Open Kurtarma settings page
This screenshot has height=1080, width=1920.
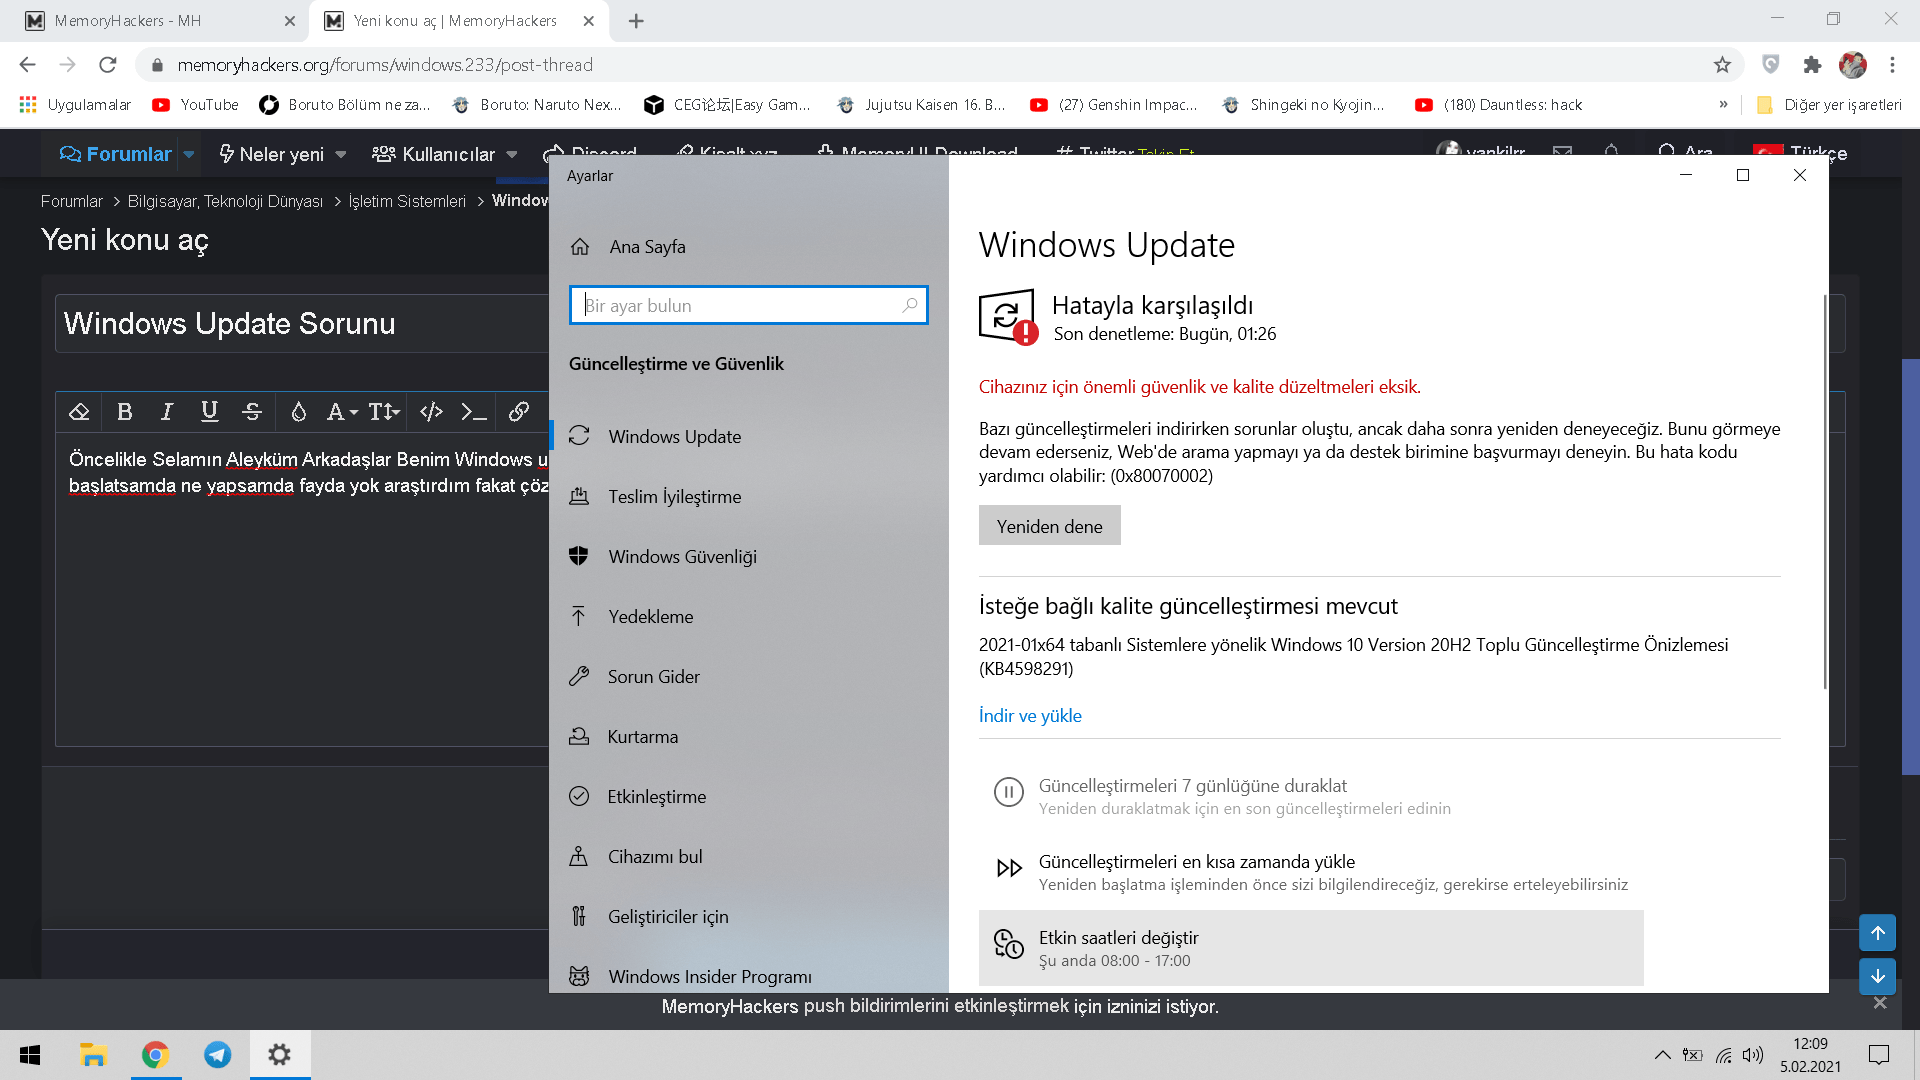coord(748,736)
